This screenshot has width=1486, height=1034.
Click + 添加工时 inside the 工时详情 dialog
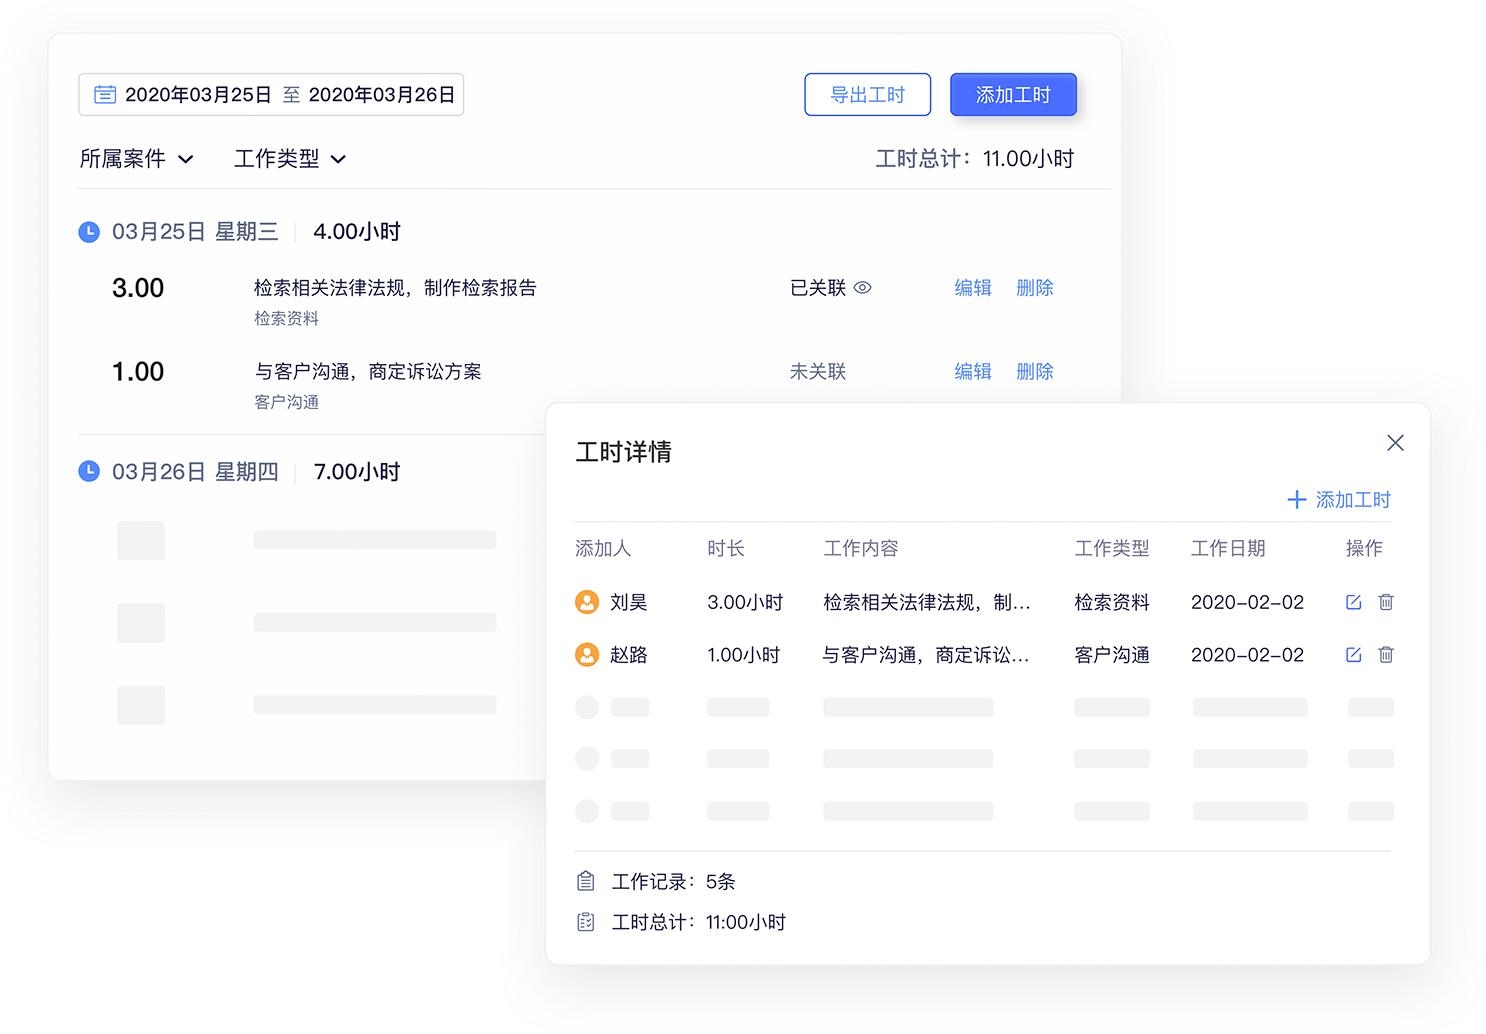1339,499
